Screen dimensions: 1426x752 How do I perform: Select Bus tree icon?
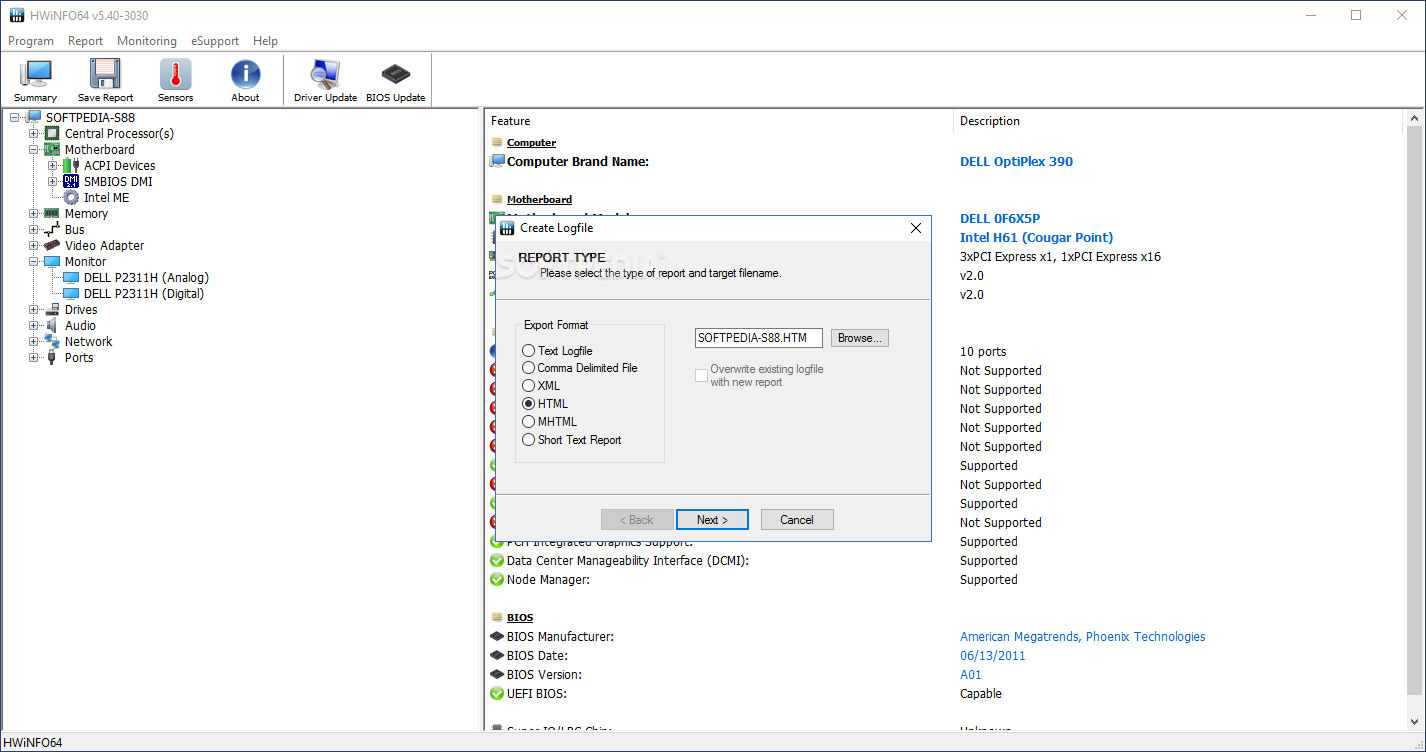[x=52, y=229]
